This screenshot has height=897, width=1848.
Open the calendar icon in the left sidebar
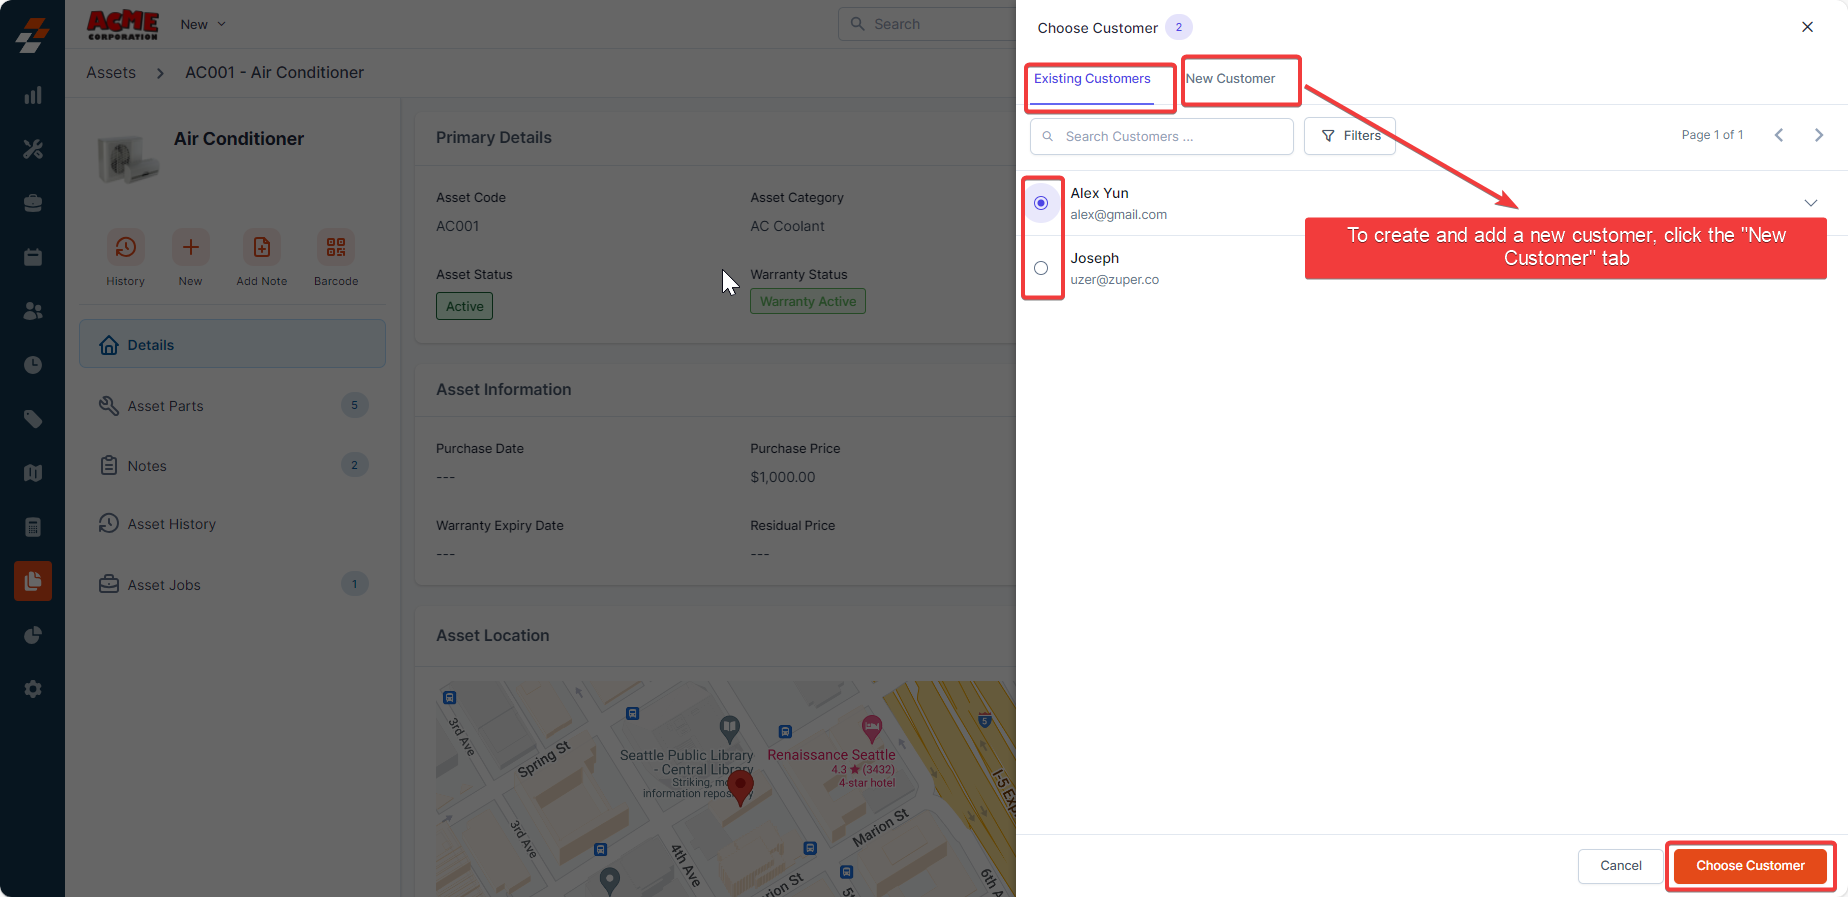coord(33,257)
